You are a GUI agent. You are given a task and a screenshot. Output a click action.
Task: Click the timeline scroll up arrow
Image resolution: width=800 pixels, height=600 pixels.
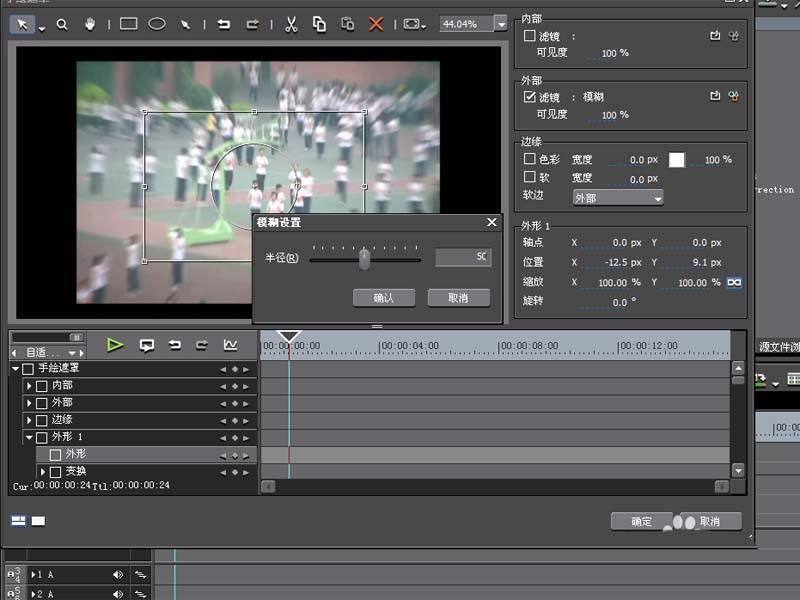click(738, 367)
